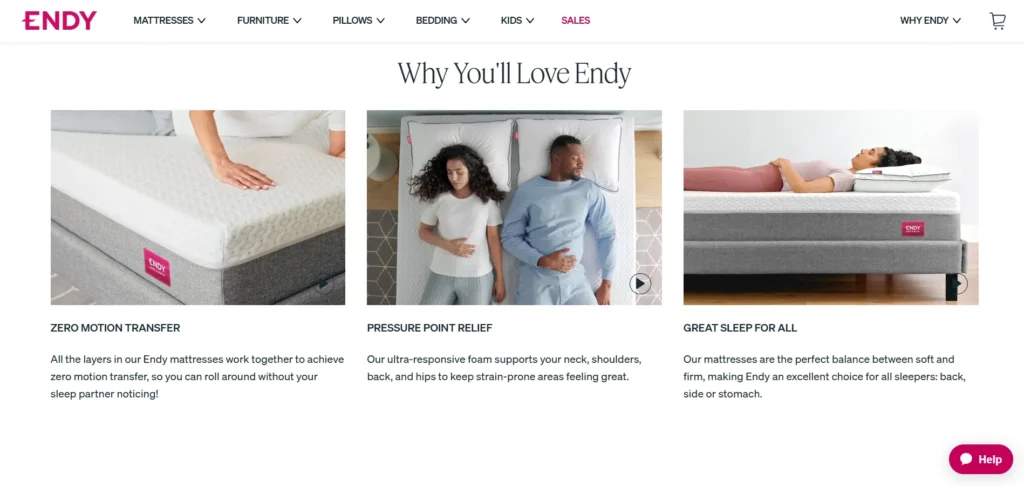The image size is (1024, 486).
Task: Open the Bedding menu
Action: tap(443, 20)
